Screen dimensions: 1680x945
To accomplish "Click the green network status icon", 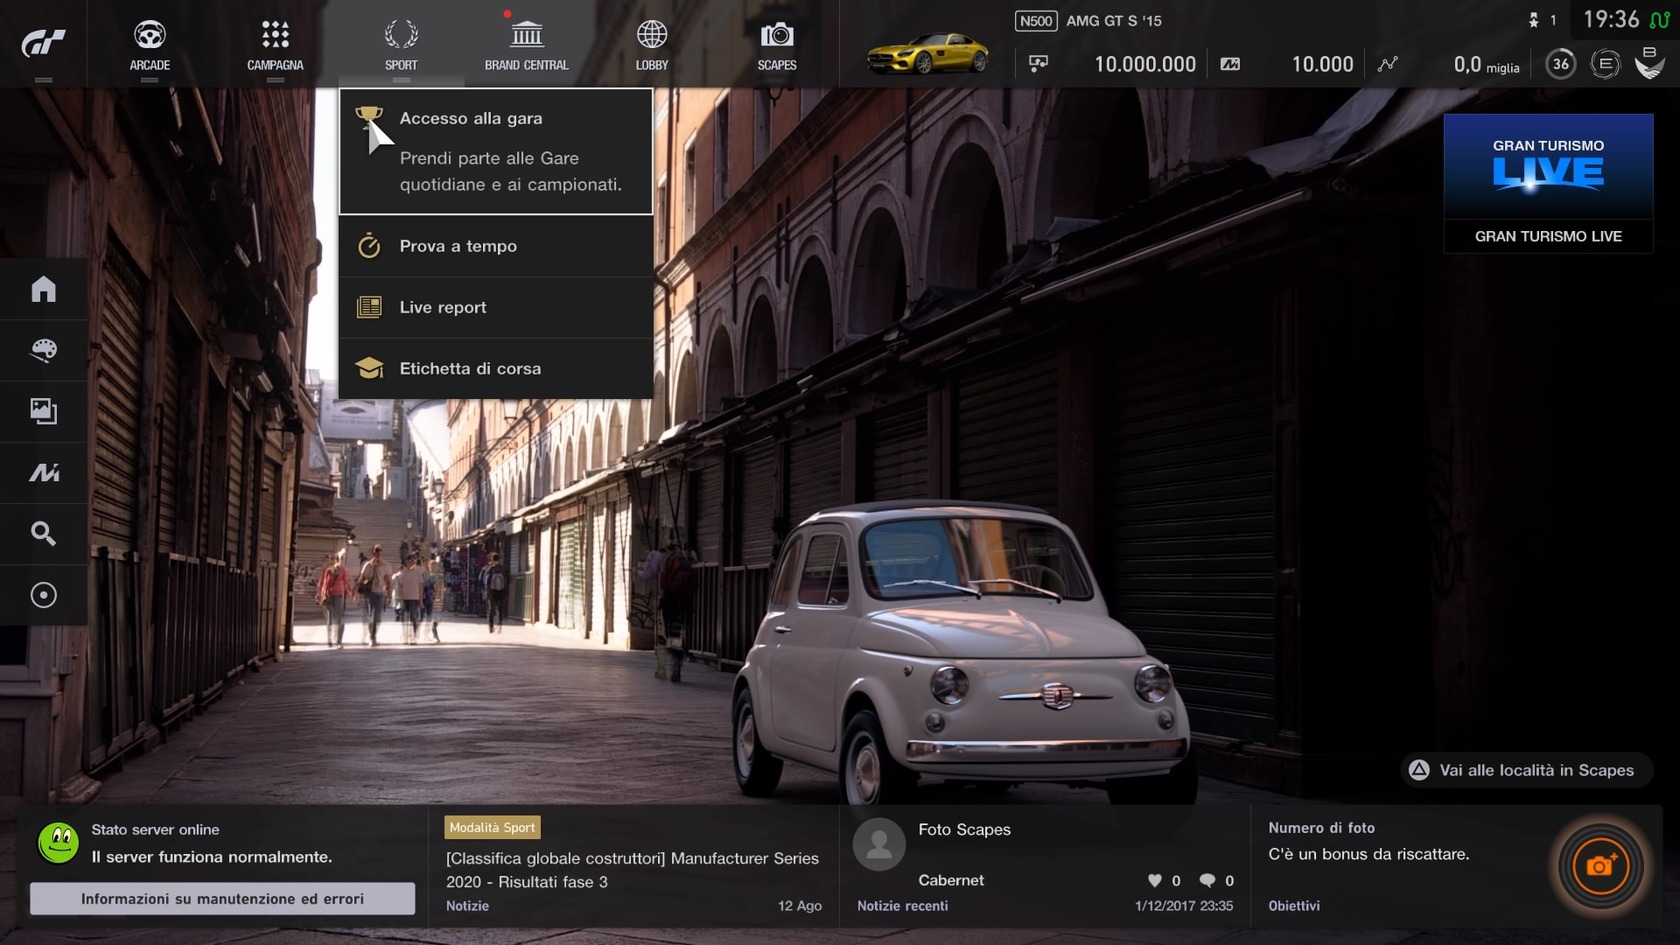I will 1660,20.
